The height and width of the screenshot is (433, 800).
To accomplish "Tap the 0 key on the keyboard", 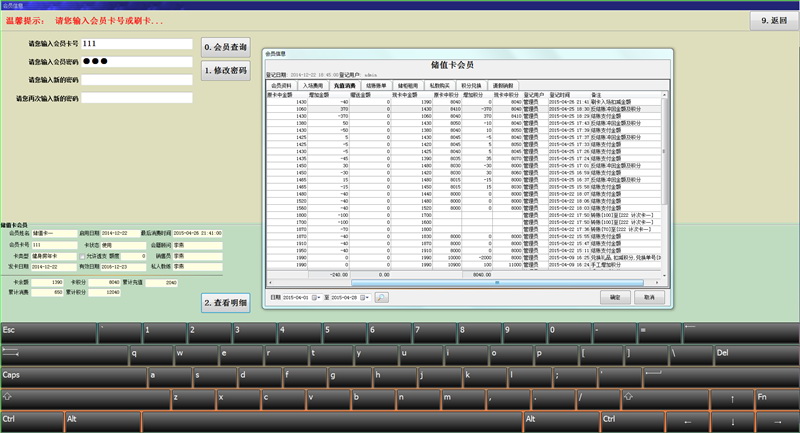I will (x=569, y=333).
